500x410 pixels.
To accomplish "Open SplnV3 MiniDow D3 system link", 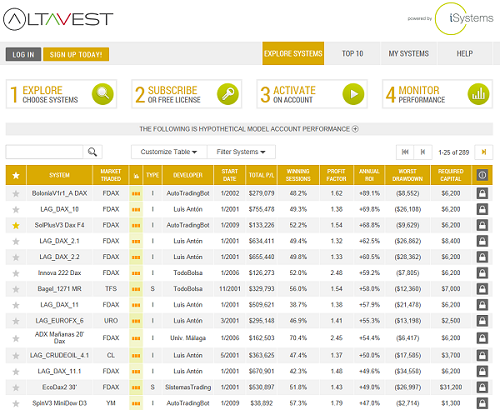I will (x=59, y=403).
